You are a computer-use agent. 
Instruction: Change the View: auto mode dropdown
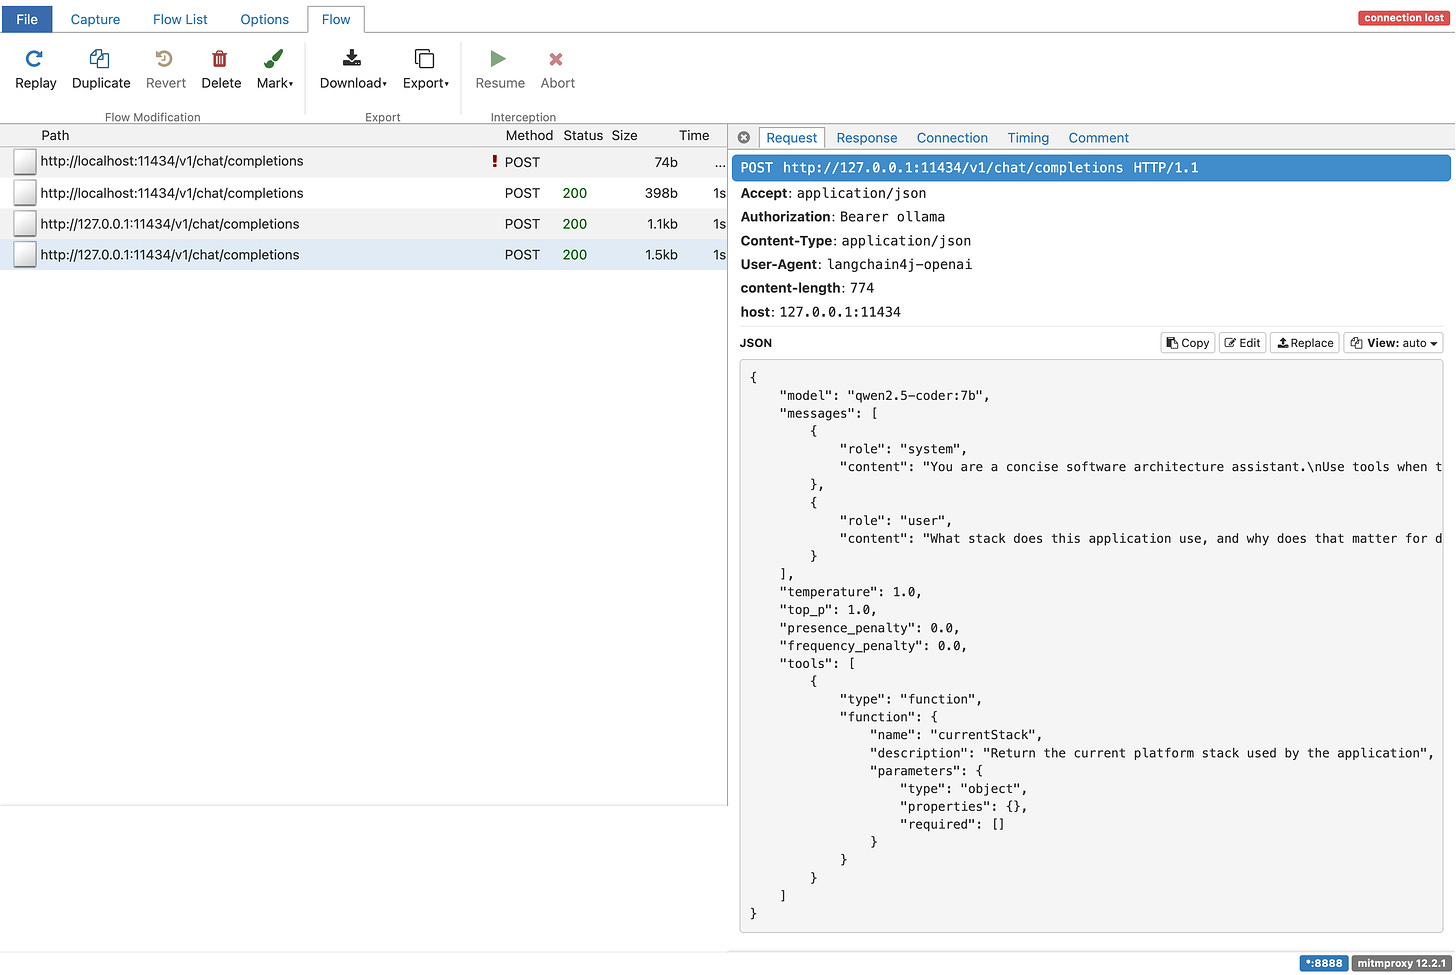tap(1392, 343)
